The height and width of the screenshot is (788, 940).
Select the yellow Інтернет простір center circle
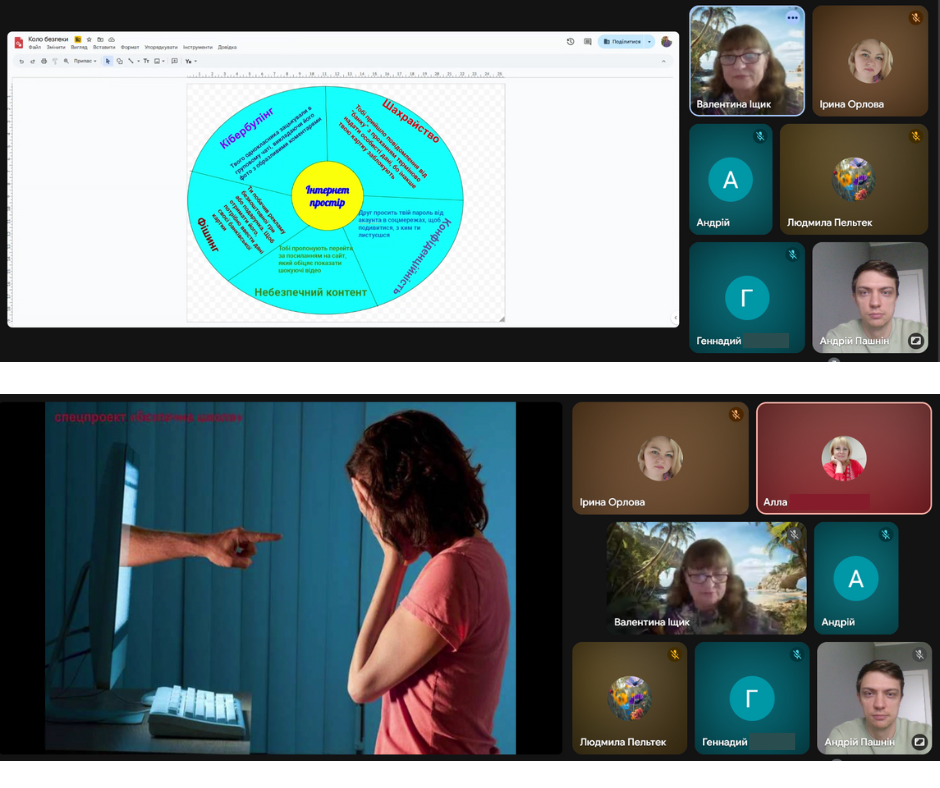pyautogui.click(x=327, y=195)
